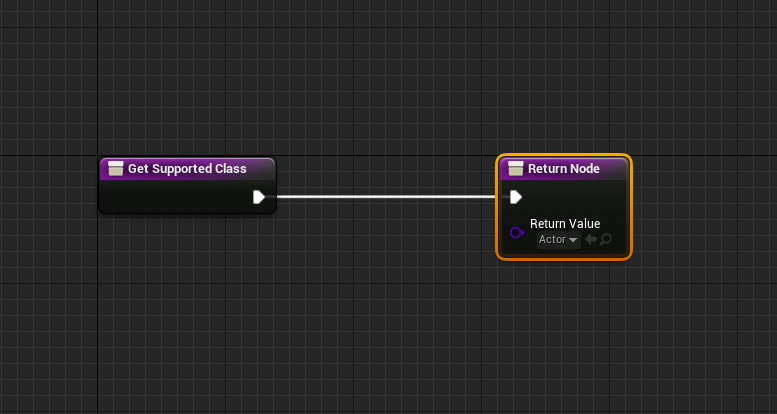
Task: Select the Get Supported Class node title
Action: 187,169
